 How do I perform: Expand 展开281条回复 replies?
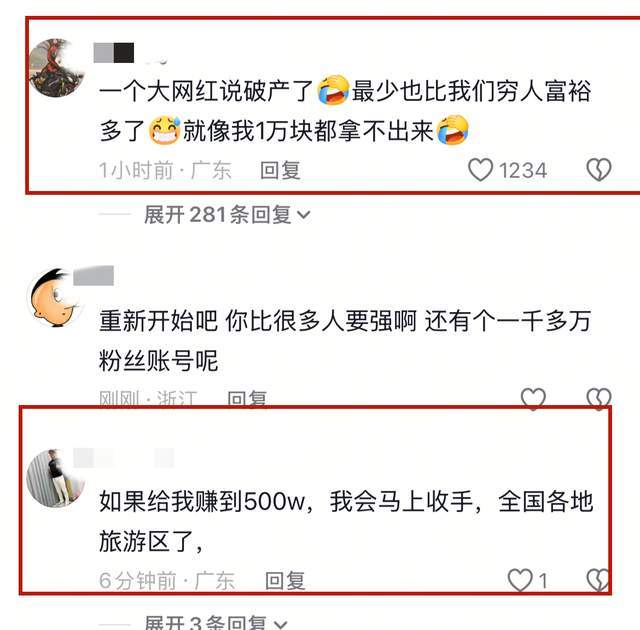point(227,215)
